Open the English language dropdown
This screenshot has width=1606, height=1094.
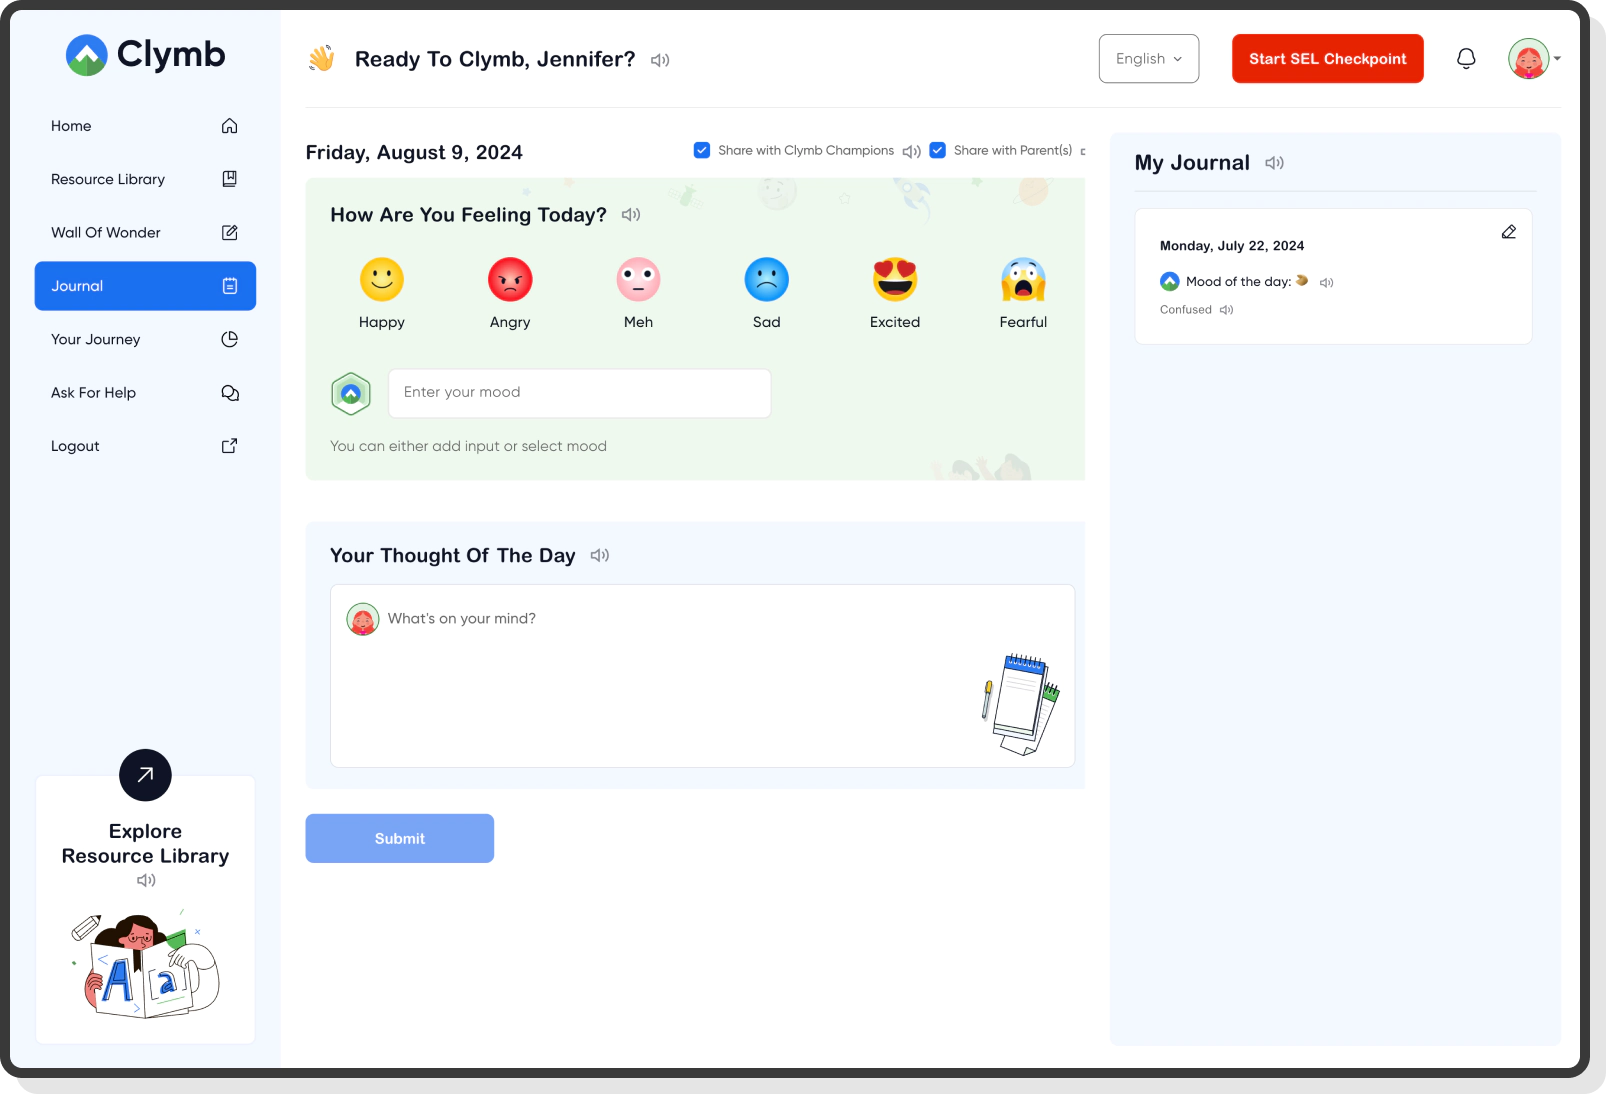point(1148,58)
